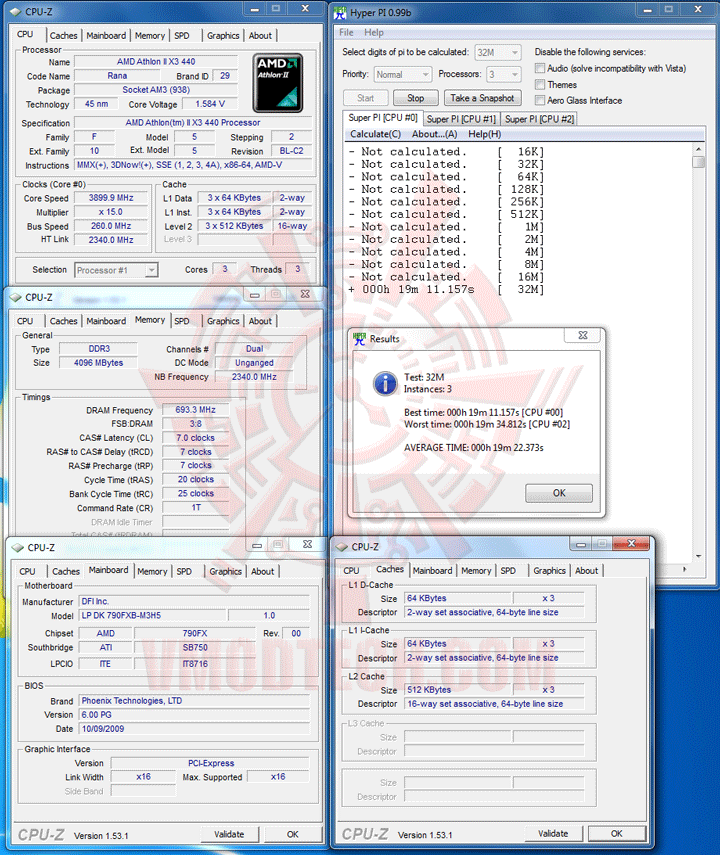720x855 pixels.
Task: Click the Hyper PI icon in Results dialog title
Action: coord(359,339)
